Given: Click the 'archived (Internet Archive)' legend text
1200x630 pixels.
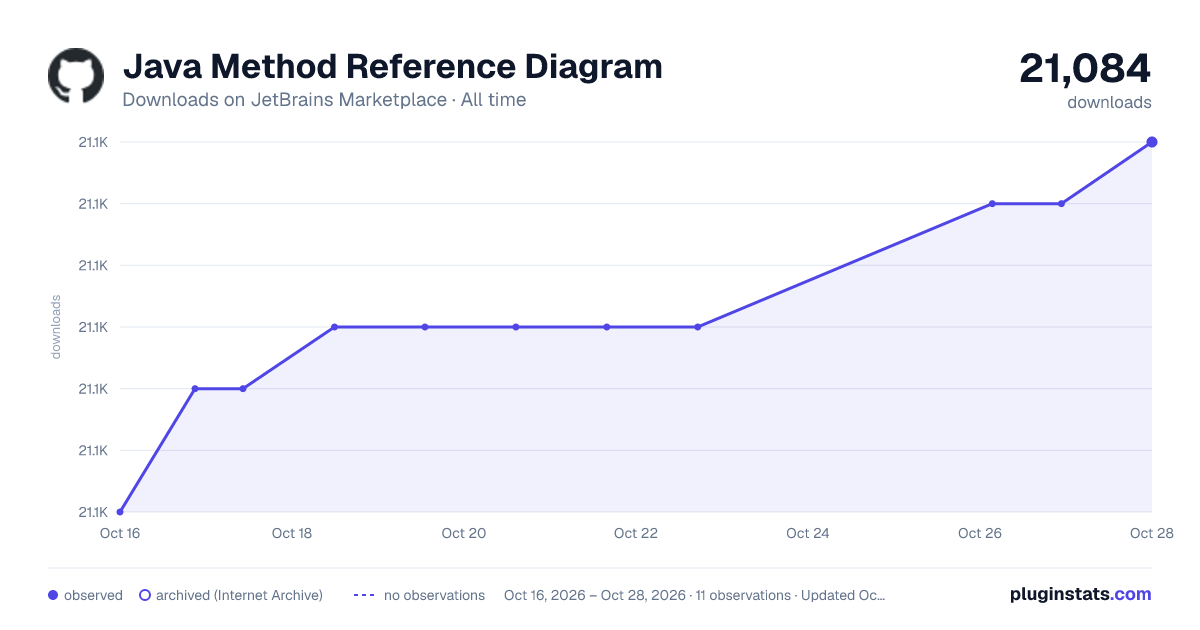Looking at the screenshot, I should 239,595.
